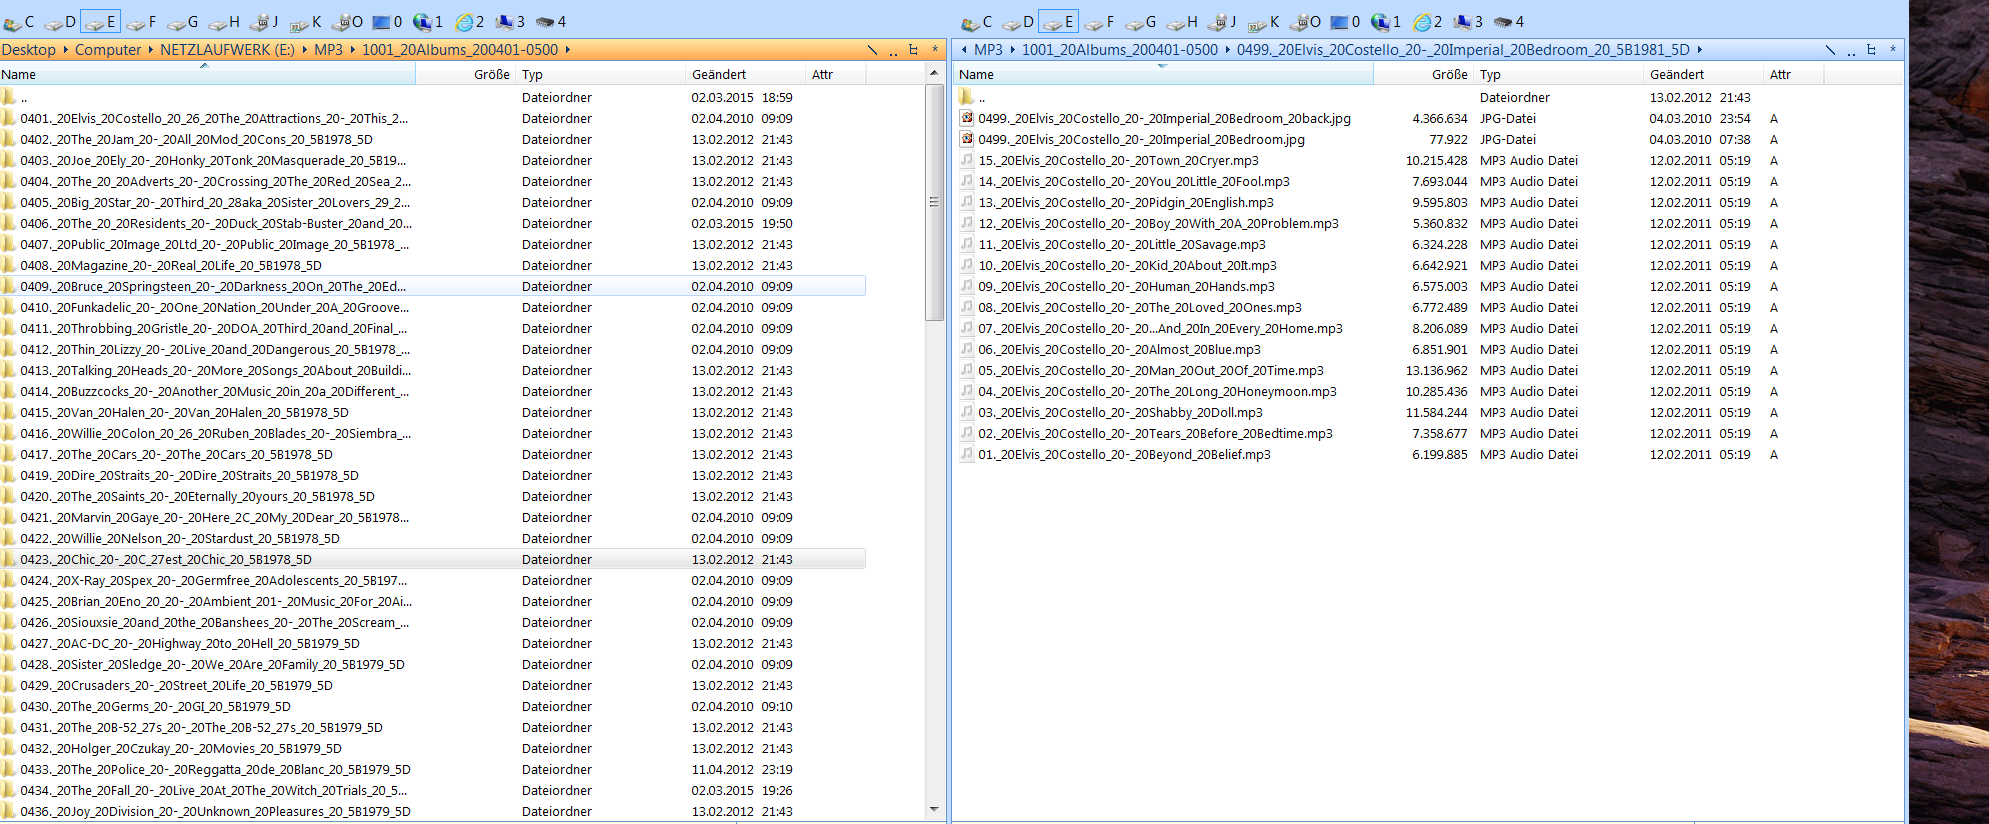Switch right pane to drive D

click(1018, 21)
